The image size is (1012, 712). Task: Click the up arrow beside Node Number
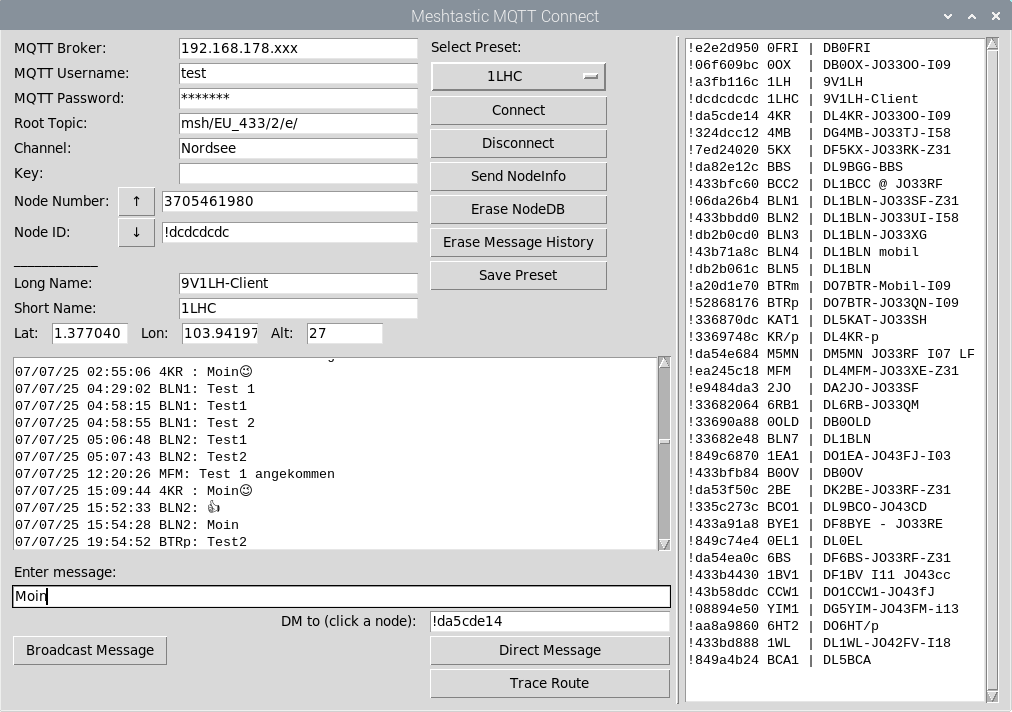pos(136,201)
